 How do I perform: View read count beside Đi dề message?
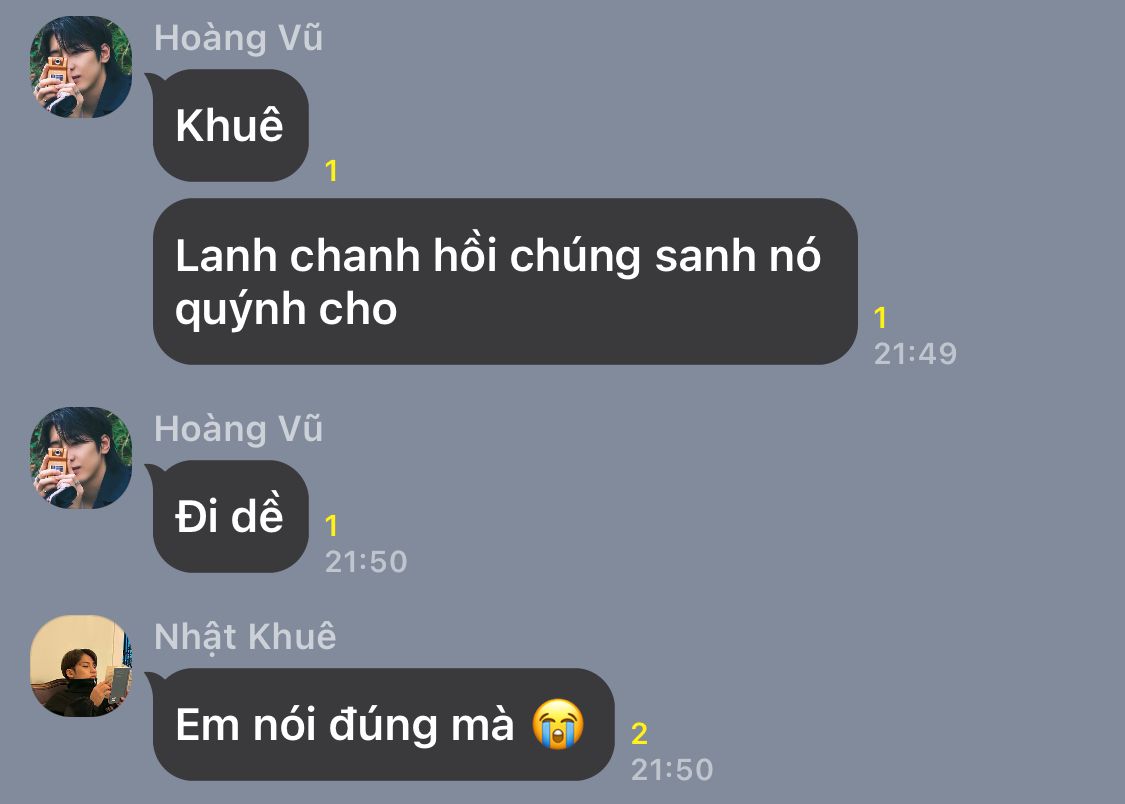(331, 526)
